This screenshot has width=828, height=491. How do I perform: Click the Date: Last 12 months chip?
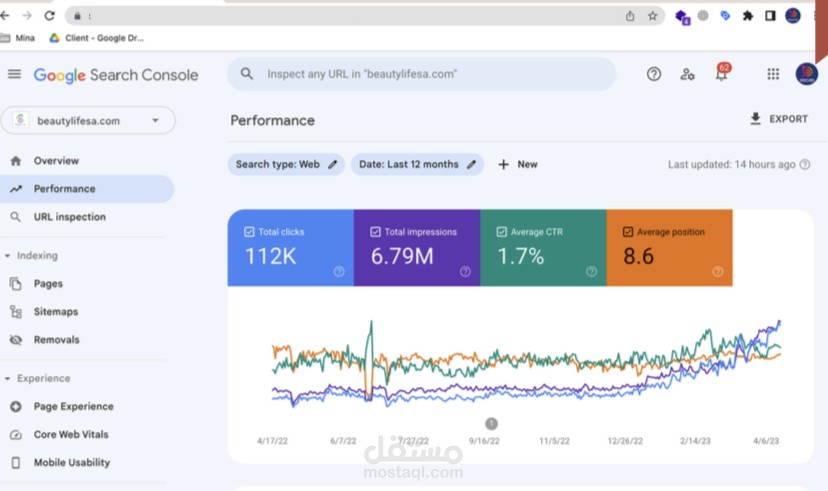click(x=417, y=164)
